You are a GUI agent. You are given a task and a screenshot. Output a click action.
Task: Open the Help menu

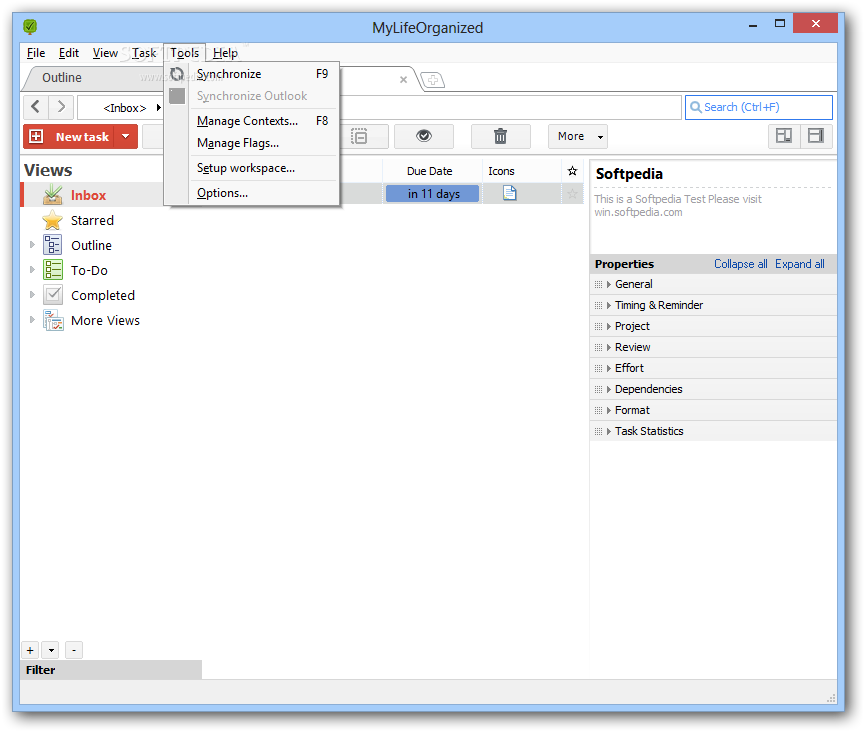point(225,53)
